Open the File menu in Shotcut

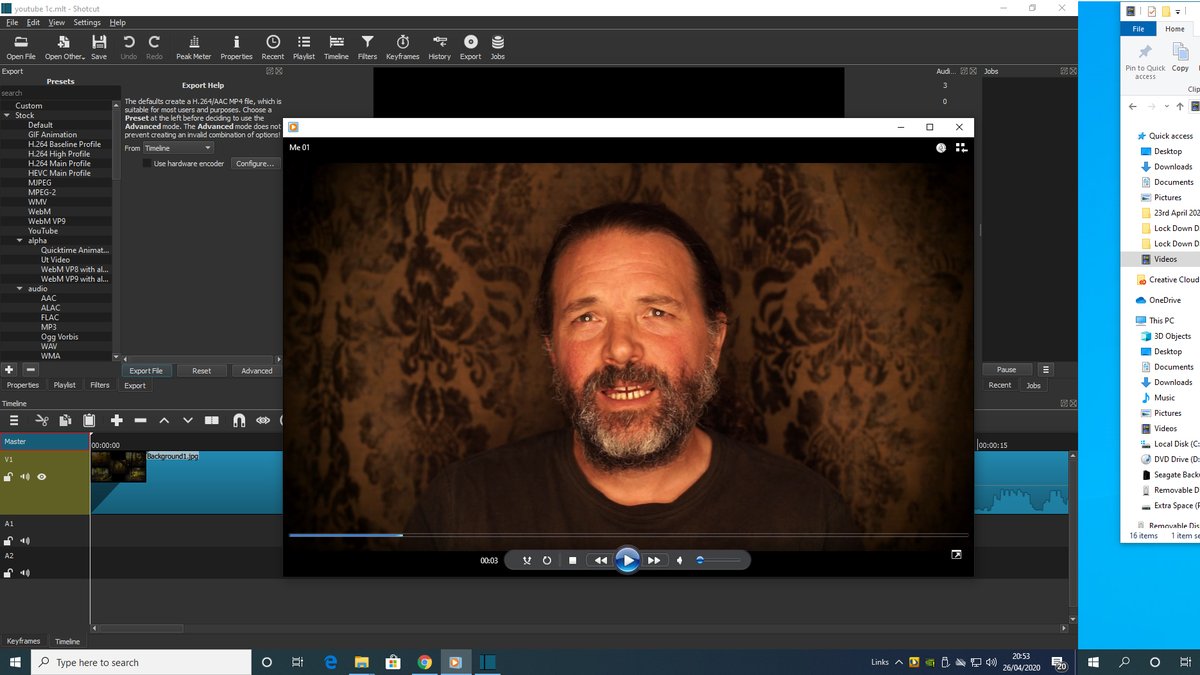(12, 22)
